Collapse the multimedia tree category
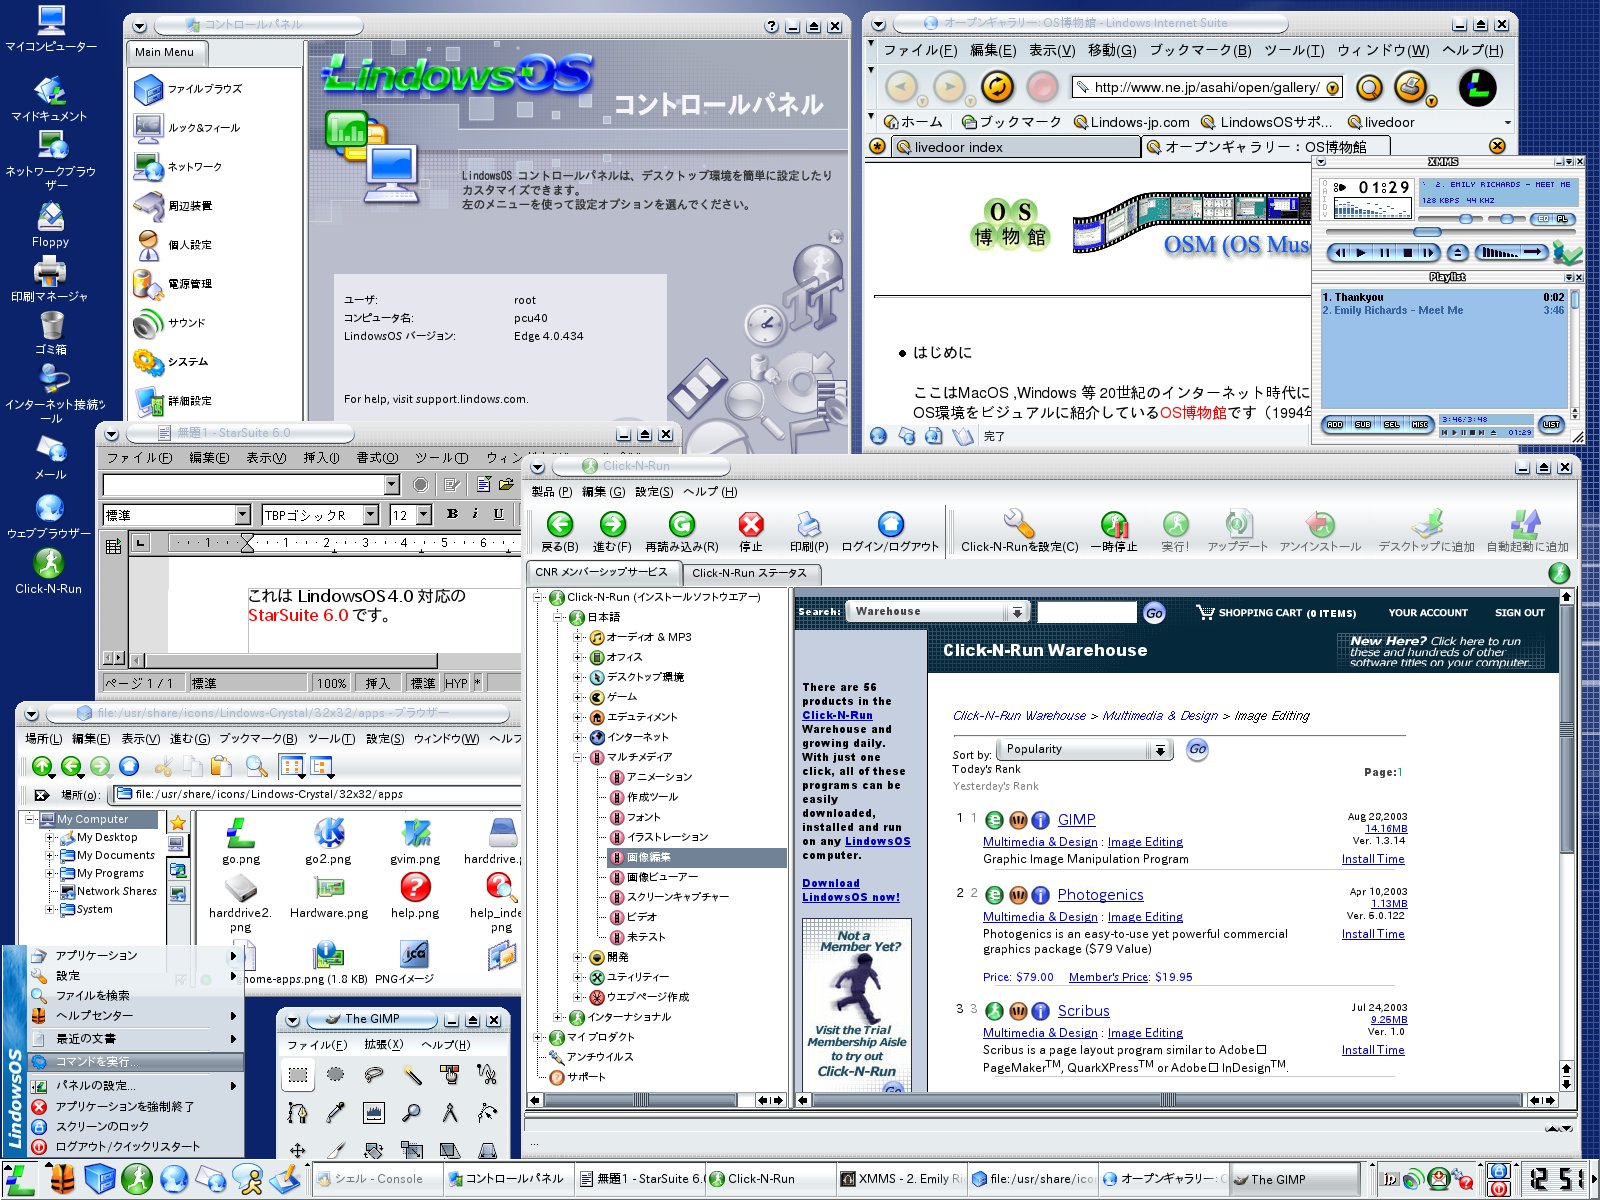The height and width of the screenshot is (1200, 1600). tap(579, 757)
